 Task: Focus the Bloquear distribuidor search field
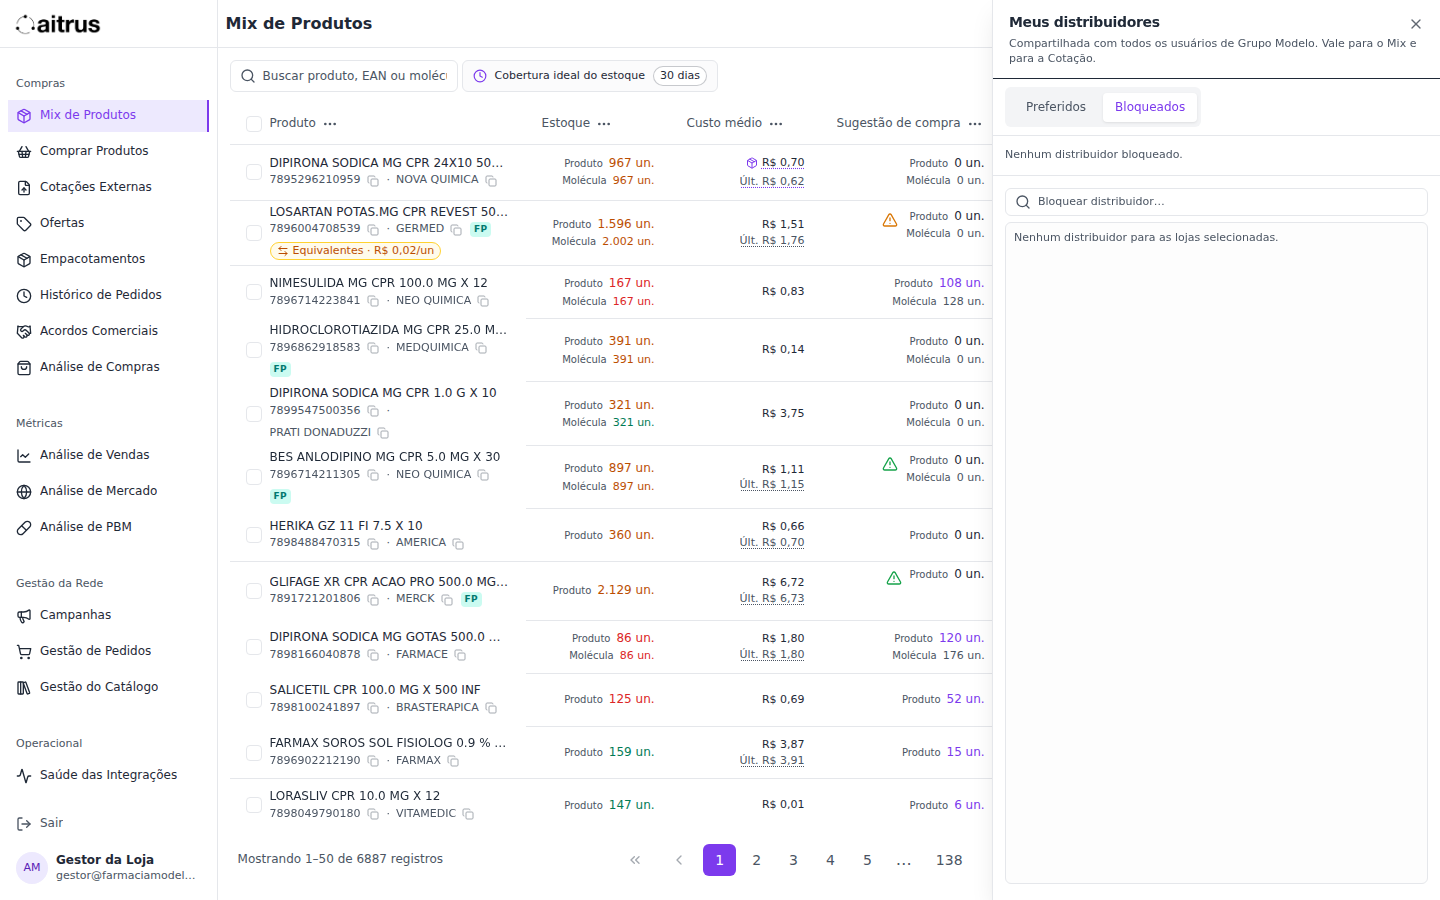(1216, 202)
